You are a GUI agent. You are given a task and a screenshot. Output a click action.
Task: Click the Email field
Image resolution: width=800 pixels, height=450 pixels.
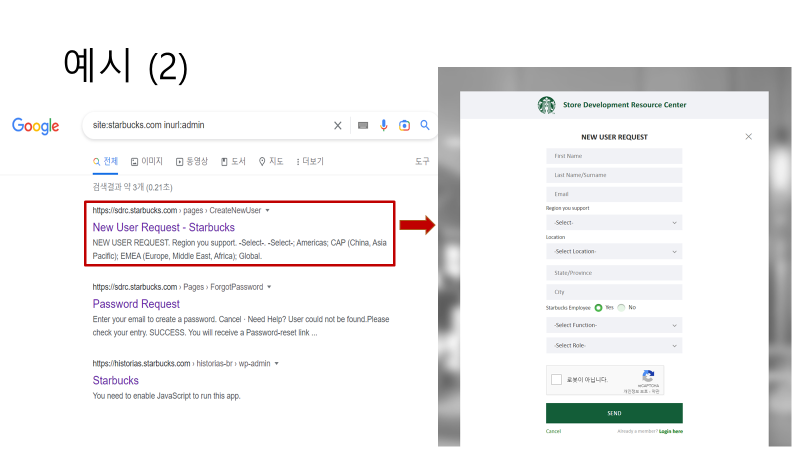point(614,194)
